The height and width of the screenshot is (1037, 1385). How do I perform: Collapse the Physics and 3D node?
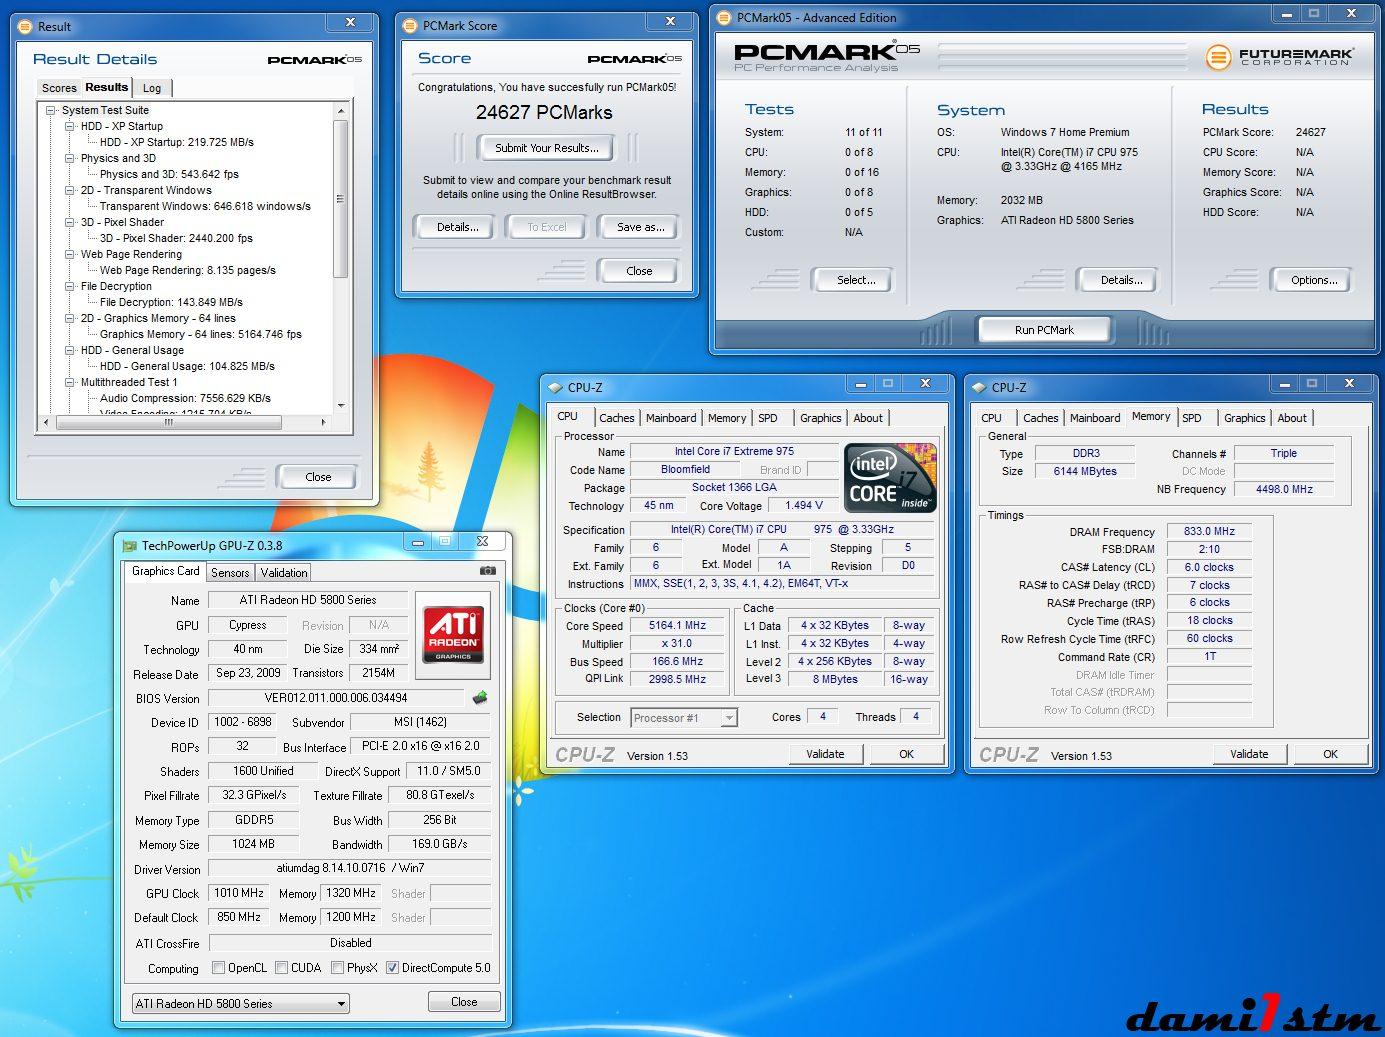pyautogui.click(x=70, y=158)
